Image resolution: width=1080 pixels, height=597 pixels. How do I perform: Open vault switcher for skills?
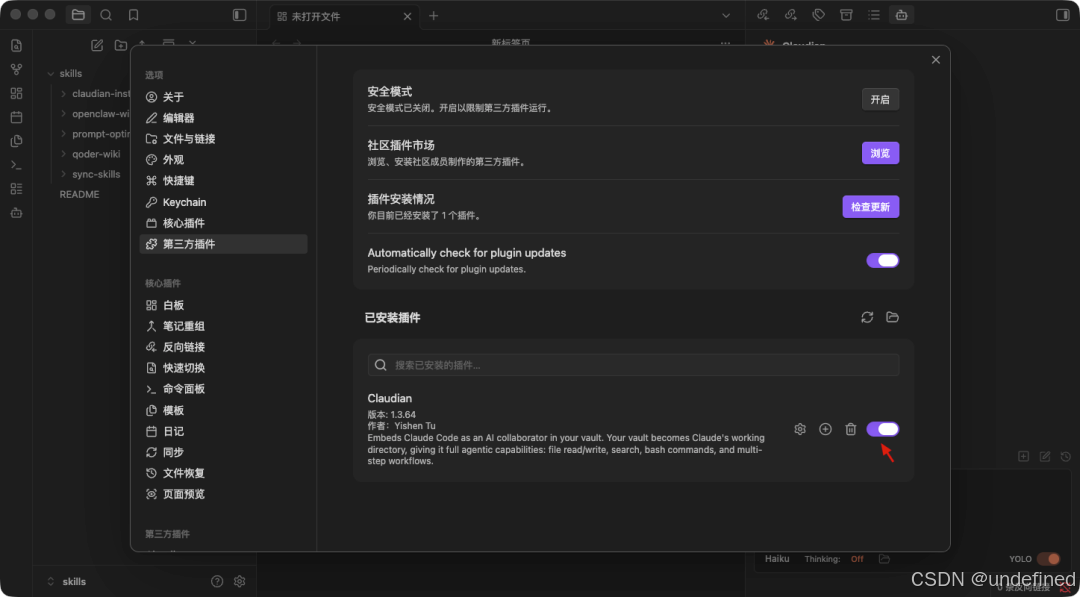(66, 581)
